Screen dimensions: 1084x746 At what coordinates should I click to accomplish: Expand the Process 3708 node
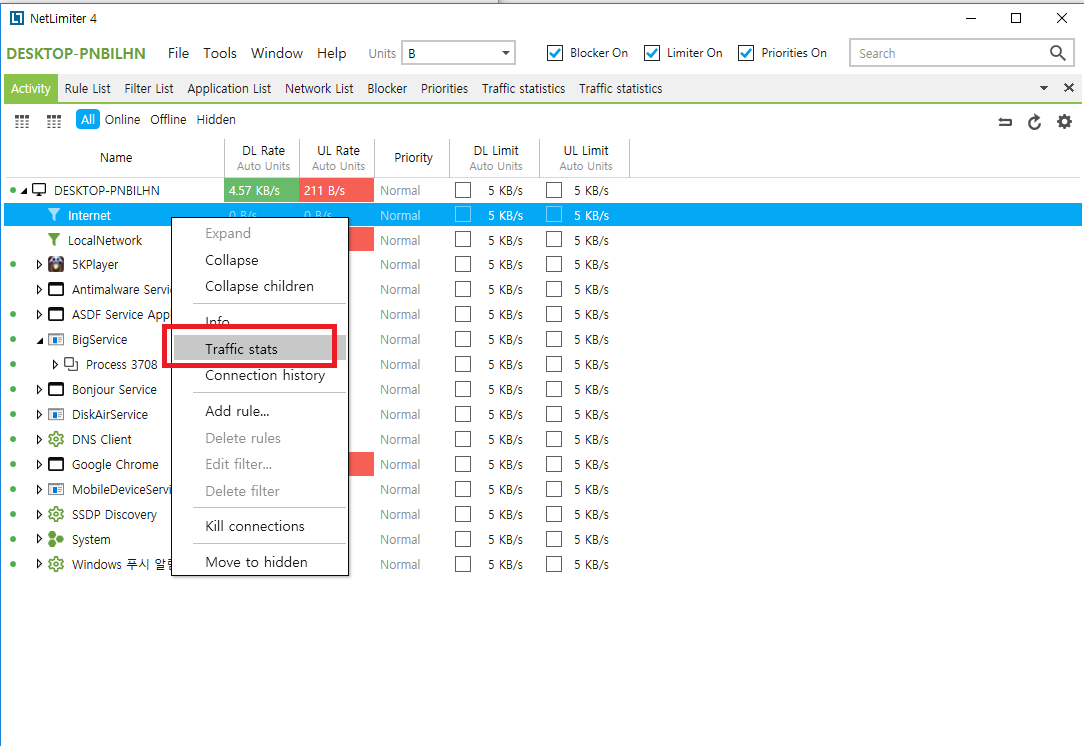(x=55, y=364)
